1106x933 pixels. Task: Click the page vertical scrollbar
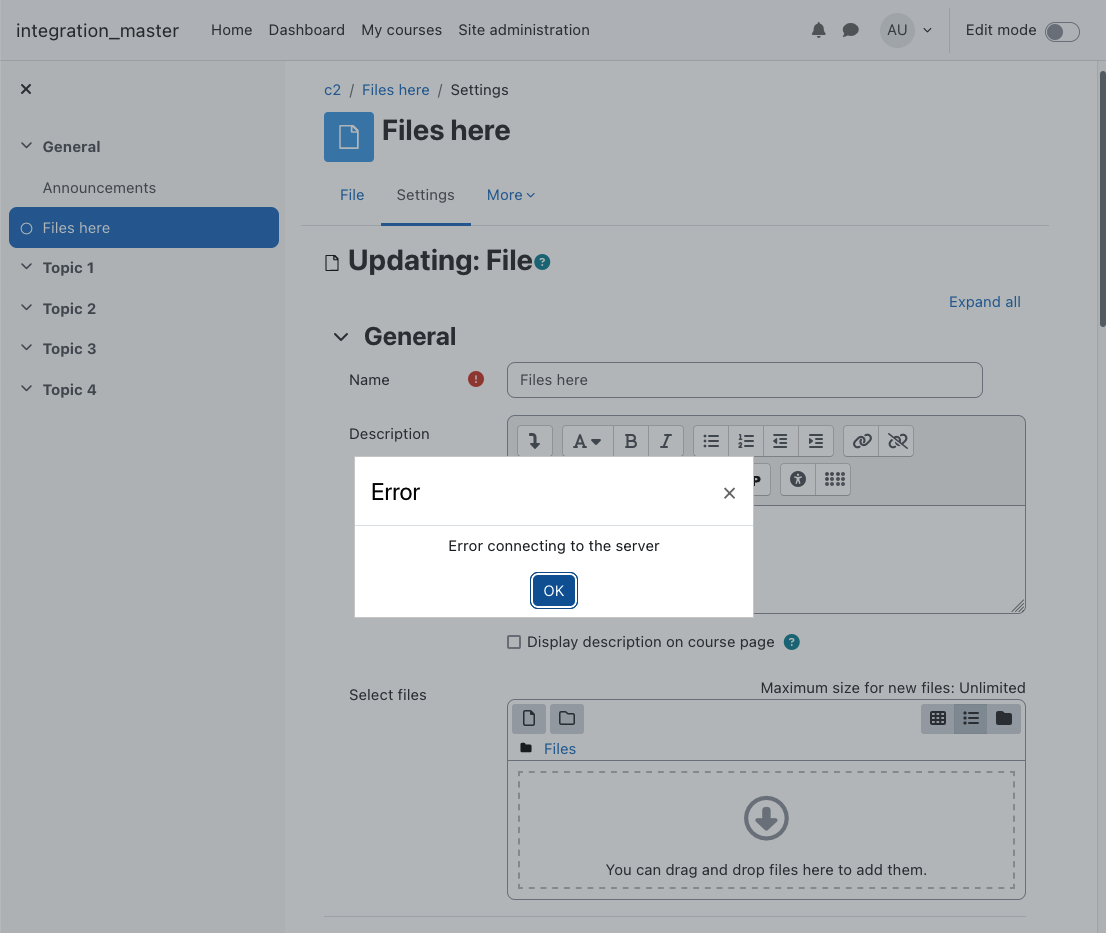click(x=1102, y=197)
